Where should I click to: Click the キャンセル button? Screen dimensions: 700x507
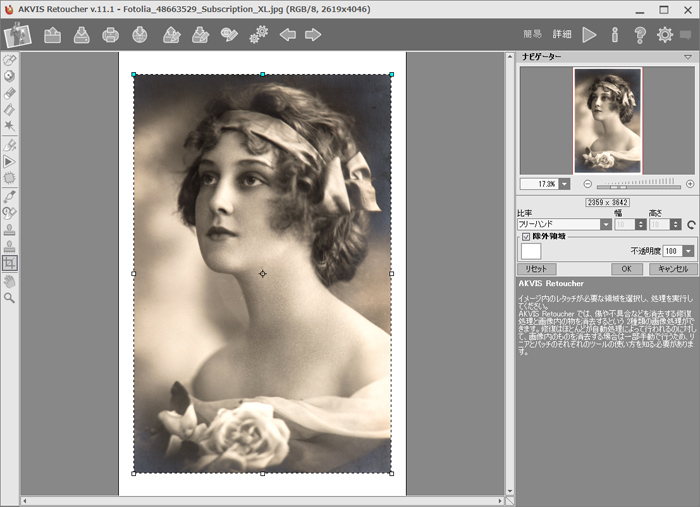673,269
